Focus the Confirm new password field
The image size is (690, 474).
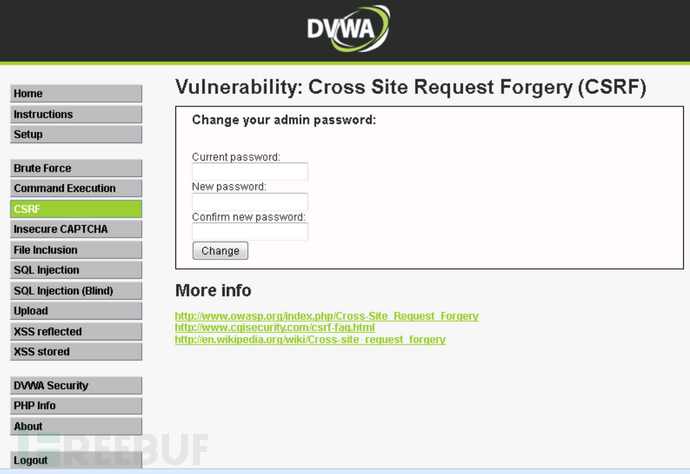[250, 231]
